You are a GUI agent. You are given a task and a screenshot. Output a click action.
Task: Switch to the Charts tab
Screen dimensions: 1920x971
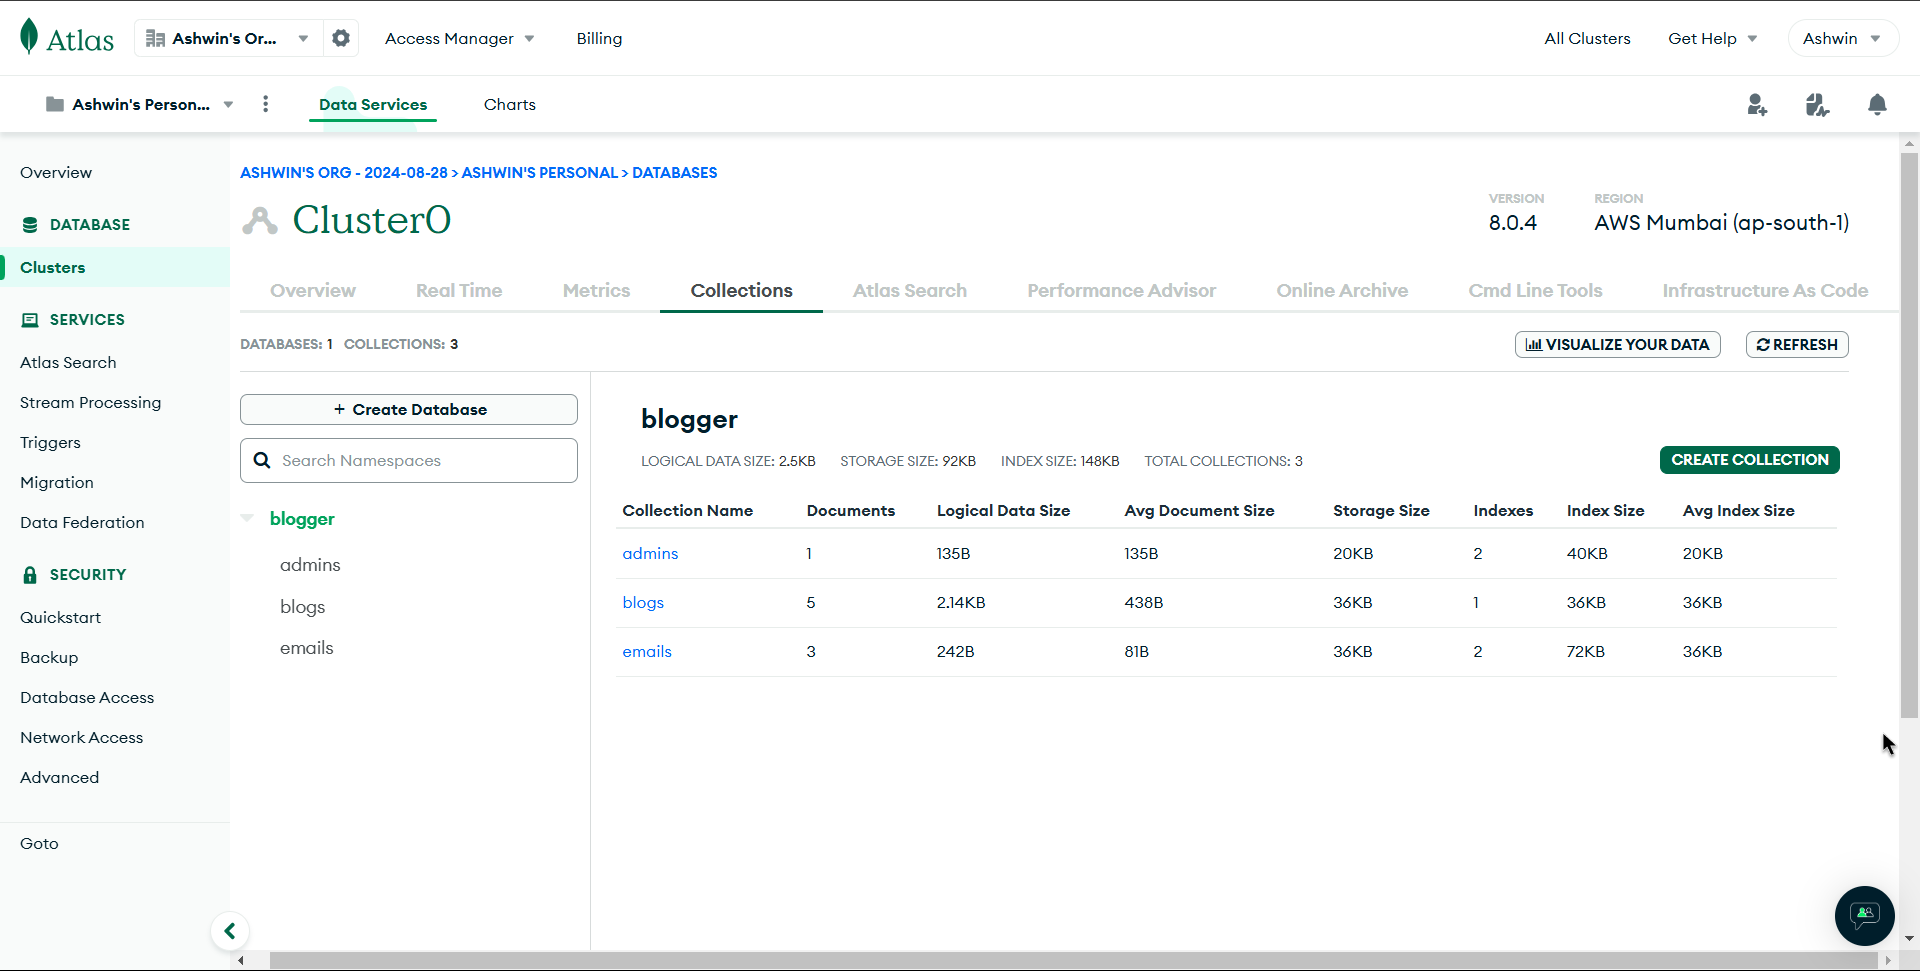(x=510, y=104)
